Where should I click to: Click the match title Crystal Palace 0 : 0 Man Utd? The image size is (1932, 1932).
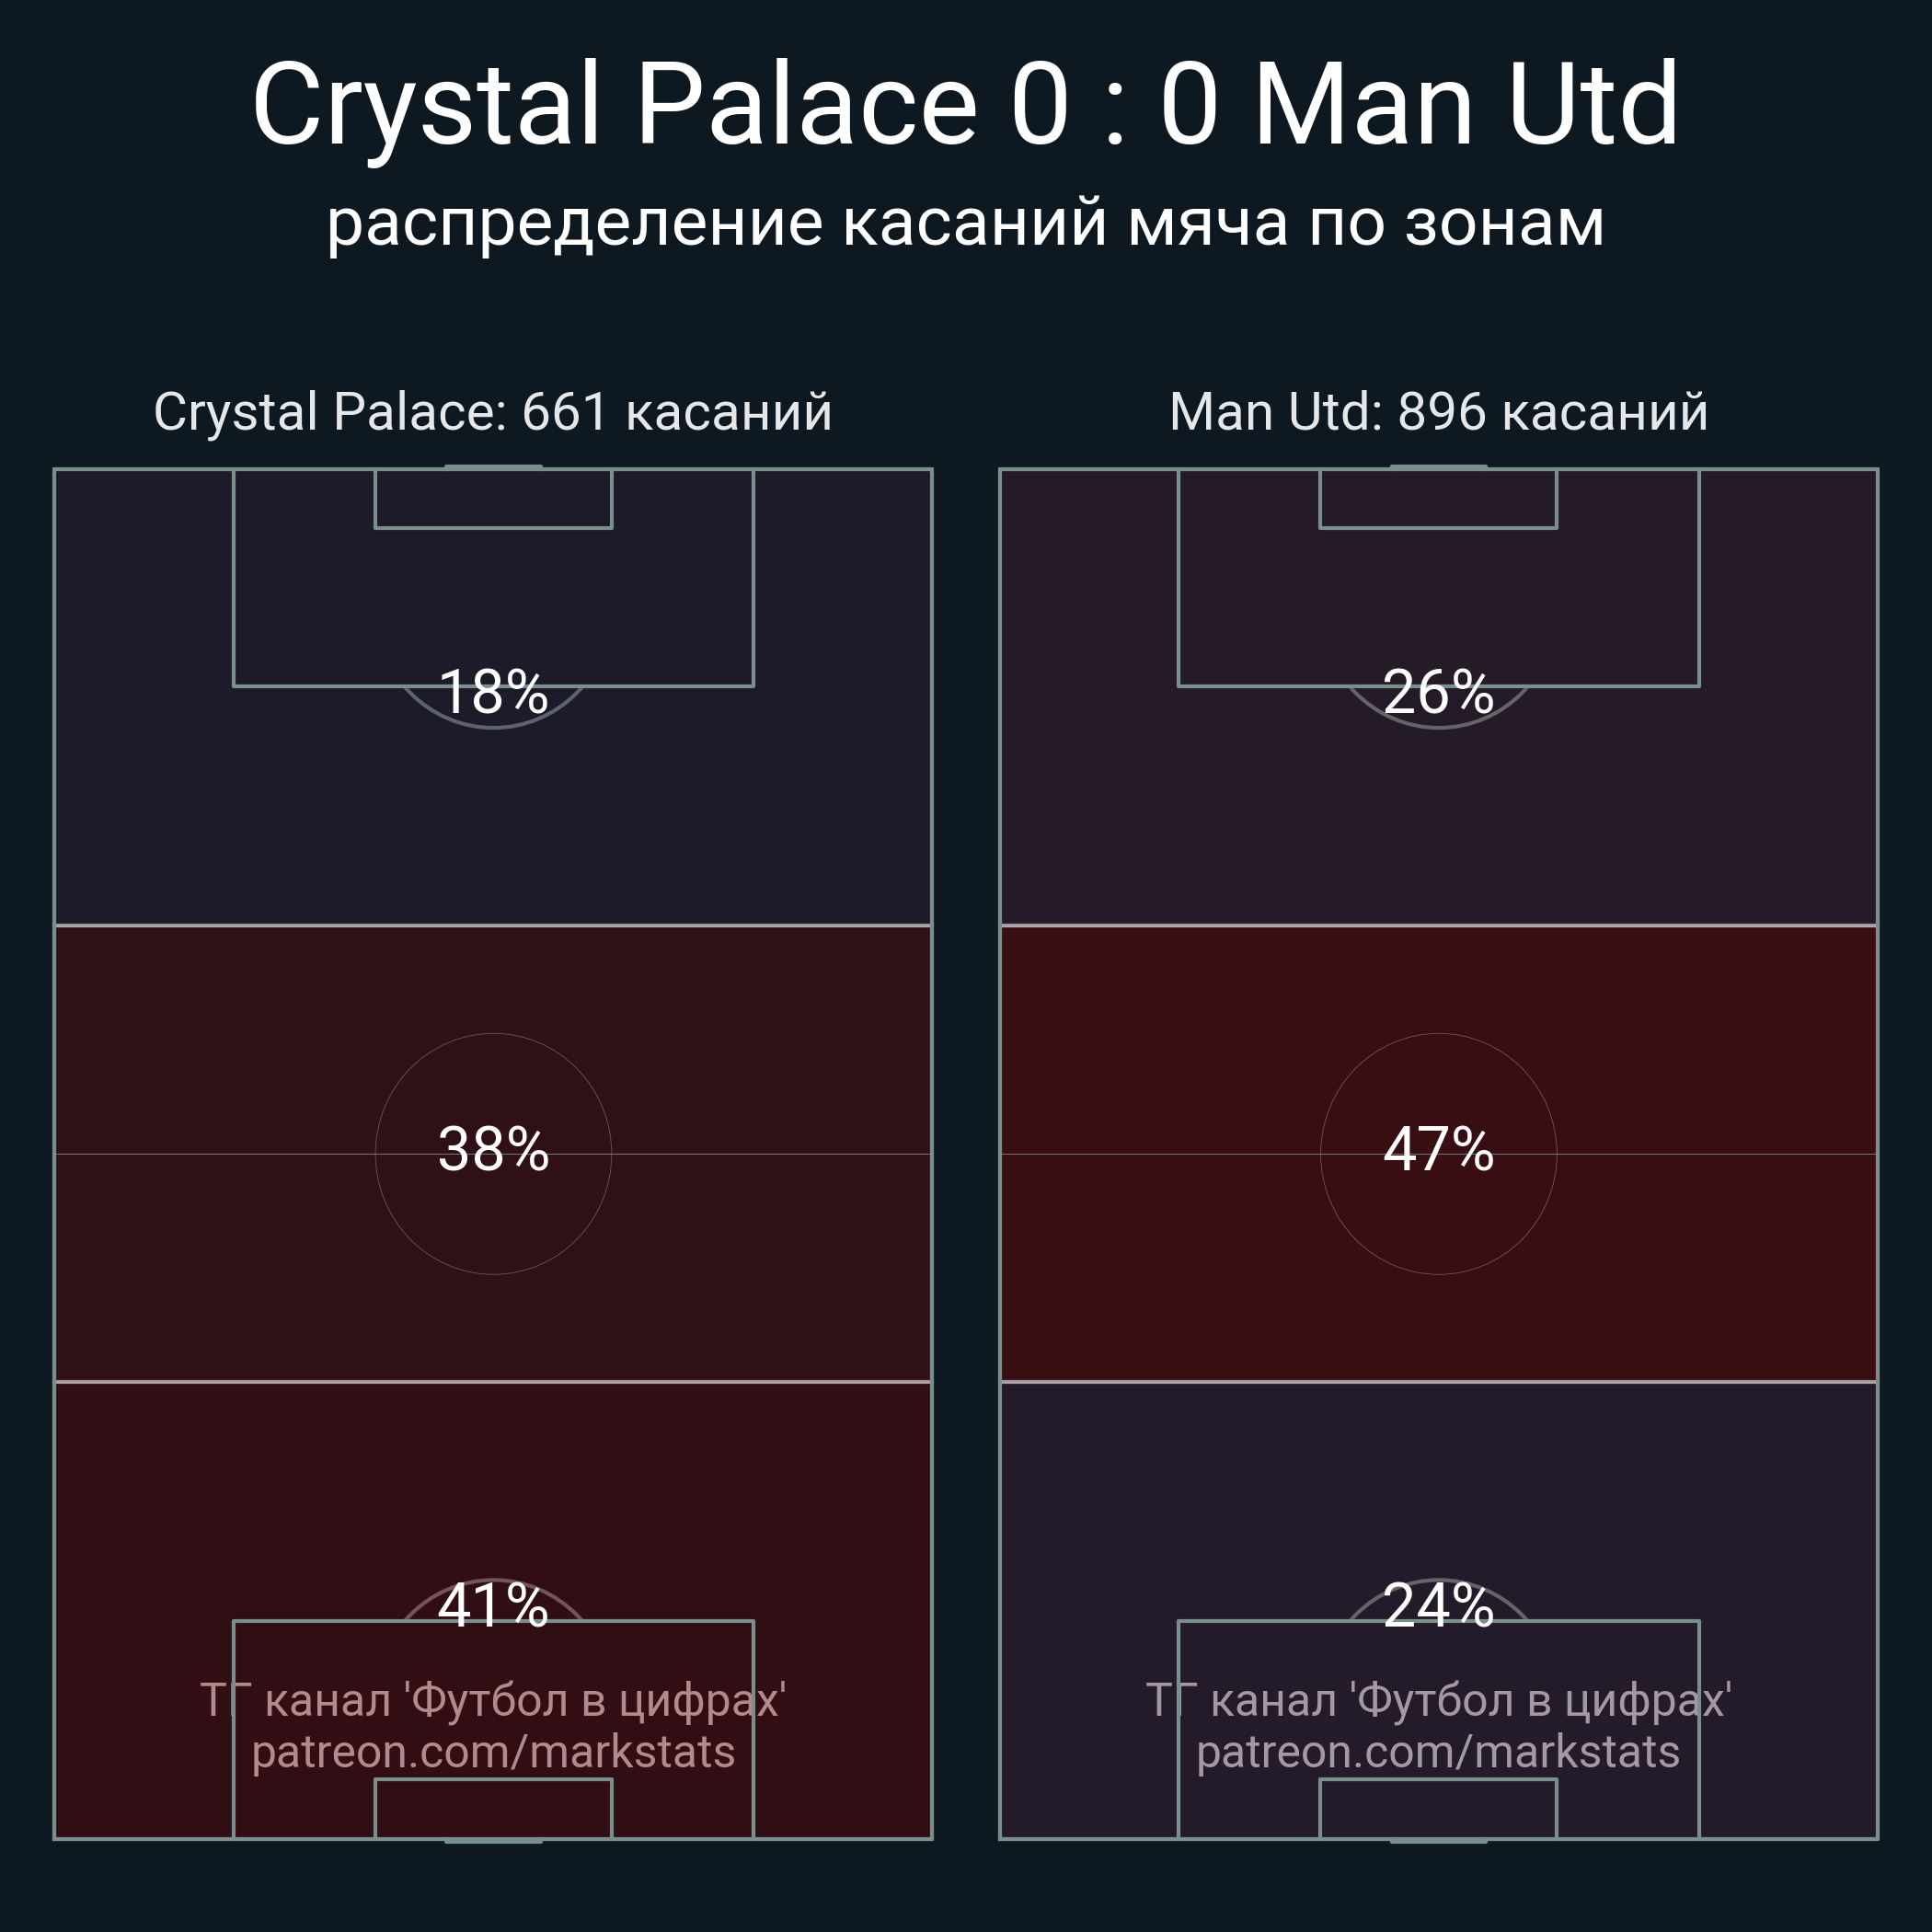tap(965, 105)
